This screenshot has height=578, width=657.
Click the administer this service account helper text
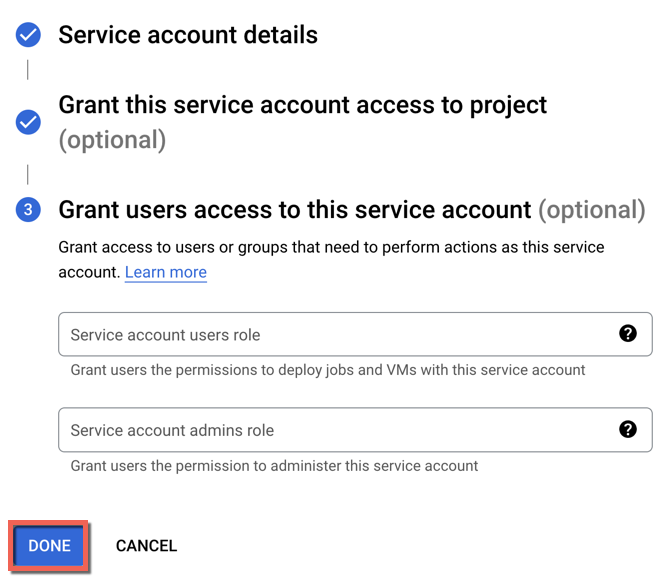click(x=274, y=466)
